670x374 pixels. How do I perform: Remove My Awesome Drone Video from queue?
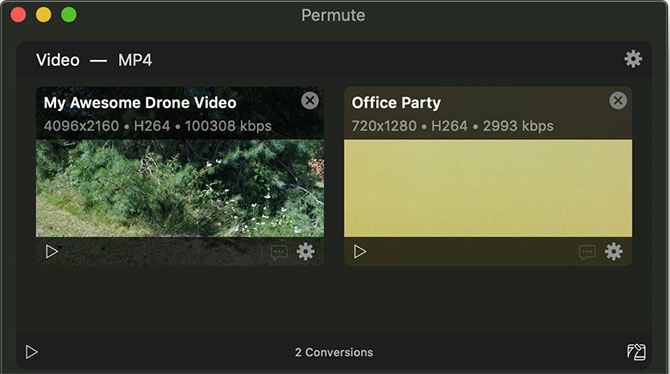310,101
